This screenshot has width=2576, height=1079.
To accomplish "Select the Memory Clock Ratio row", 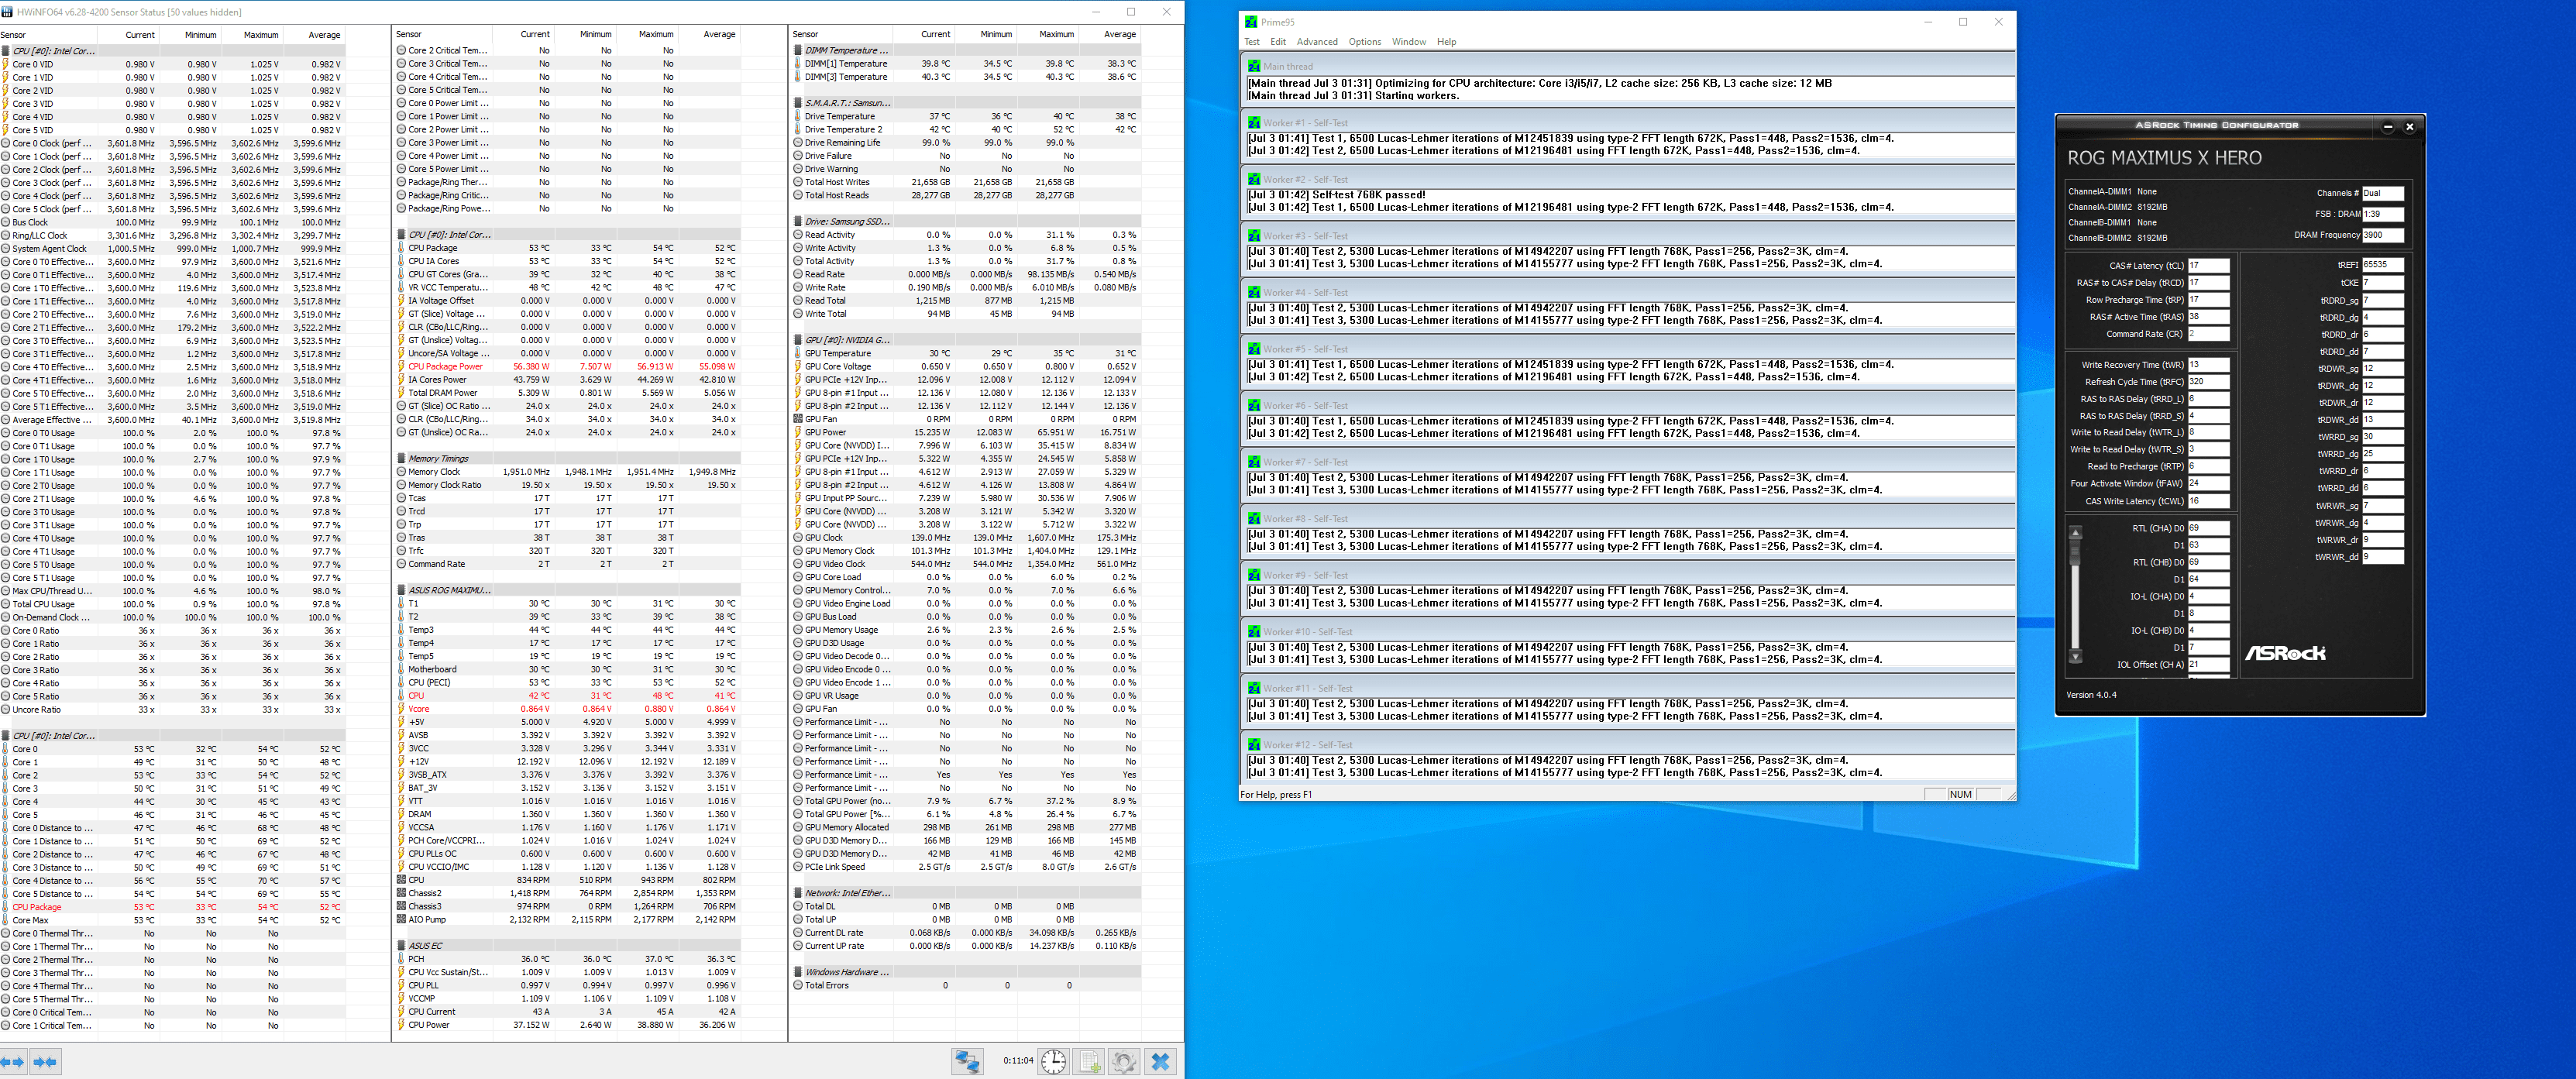I will tap(568, 485).
